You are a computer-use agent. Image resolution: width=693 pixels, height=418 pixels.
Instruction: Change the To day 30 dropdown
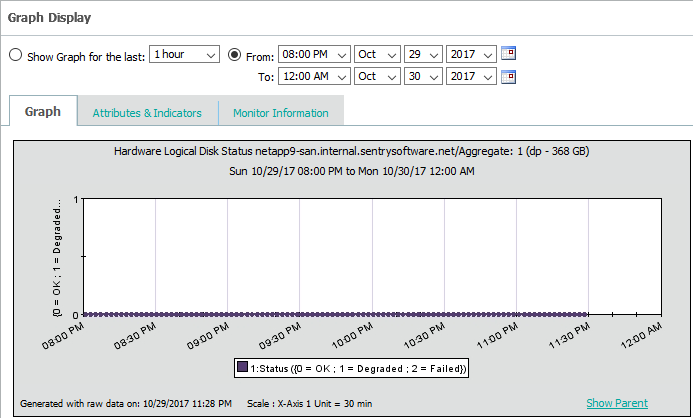422,76
